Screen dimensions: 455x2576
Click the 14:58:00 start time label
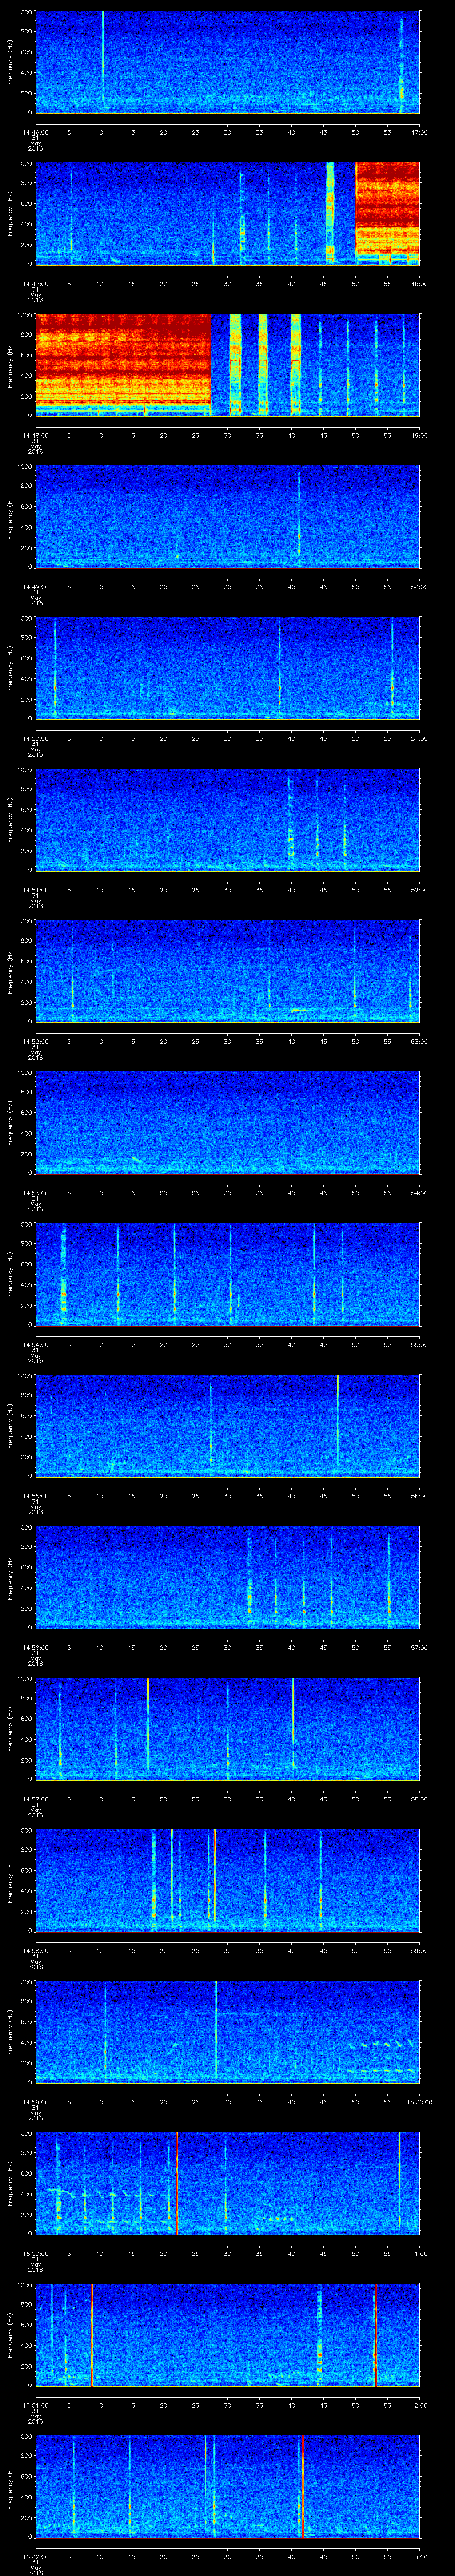click(x=36, y=1950)
